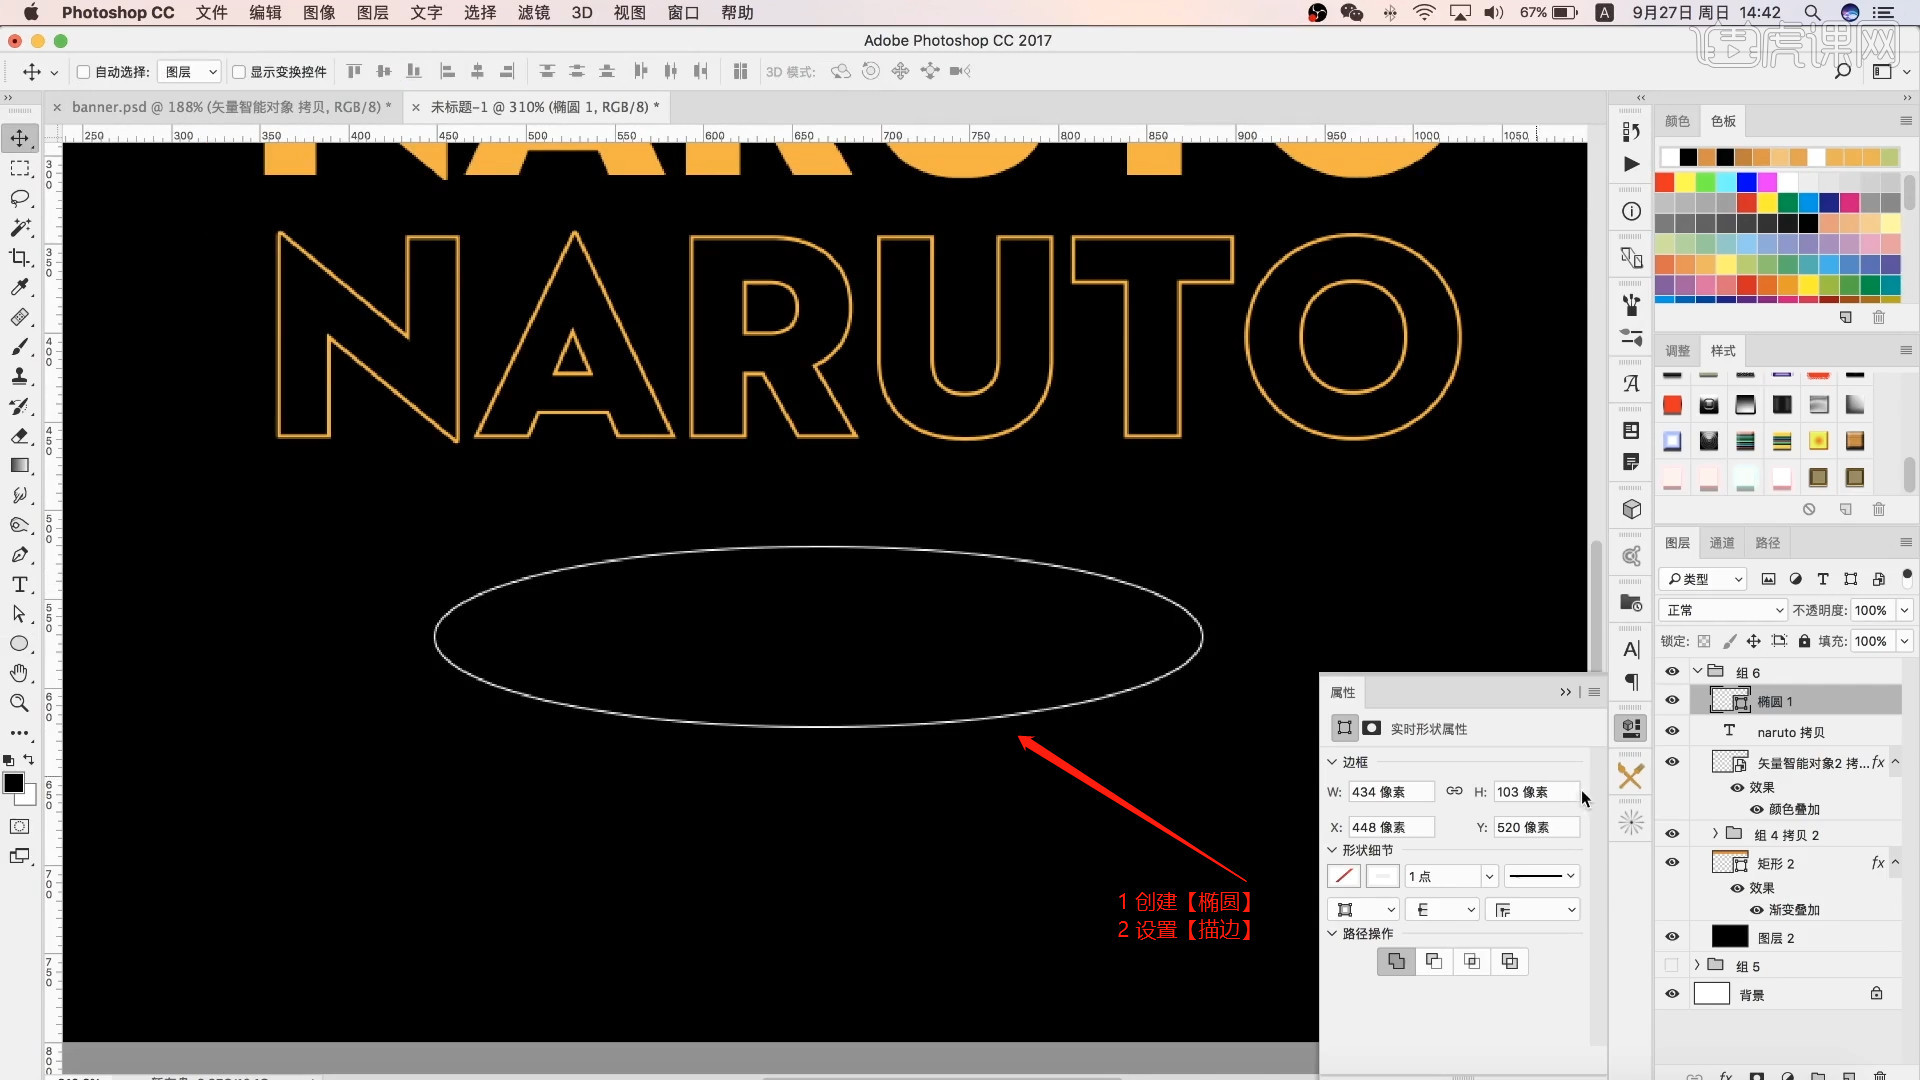Open the opacity 不透明度 dropdown arrow
The image size is (1920, 1080).
(1905, 610)
